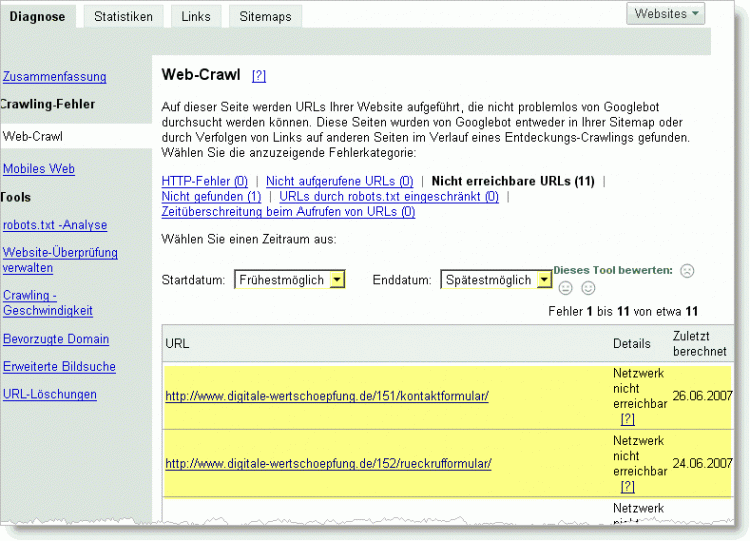The width and height of the screenshot is (750, 541).
Task: Select the HTTP-Fehler (0) category
Action: [x=204, y=181]
